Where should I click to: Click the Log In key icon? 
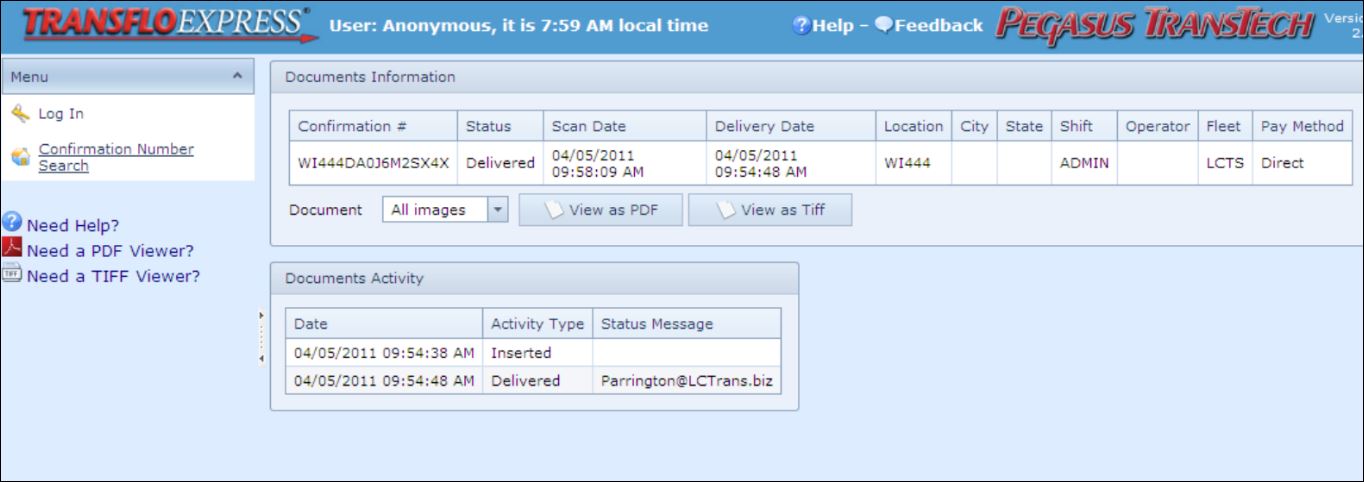(19, 114)
